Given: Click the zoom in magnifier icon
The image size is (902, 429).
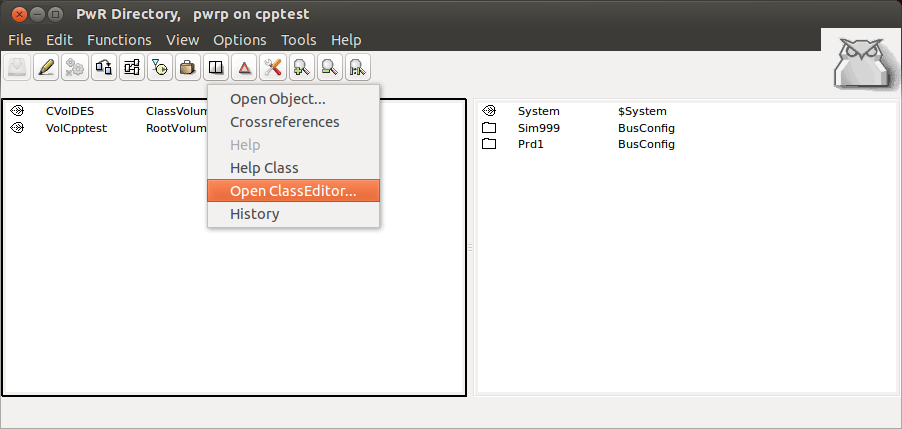Looking at the screenshot, I should coord(301,68).
